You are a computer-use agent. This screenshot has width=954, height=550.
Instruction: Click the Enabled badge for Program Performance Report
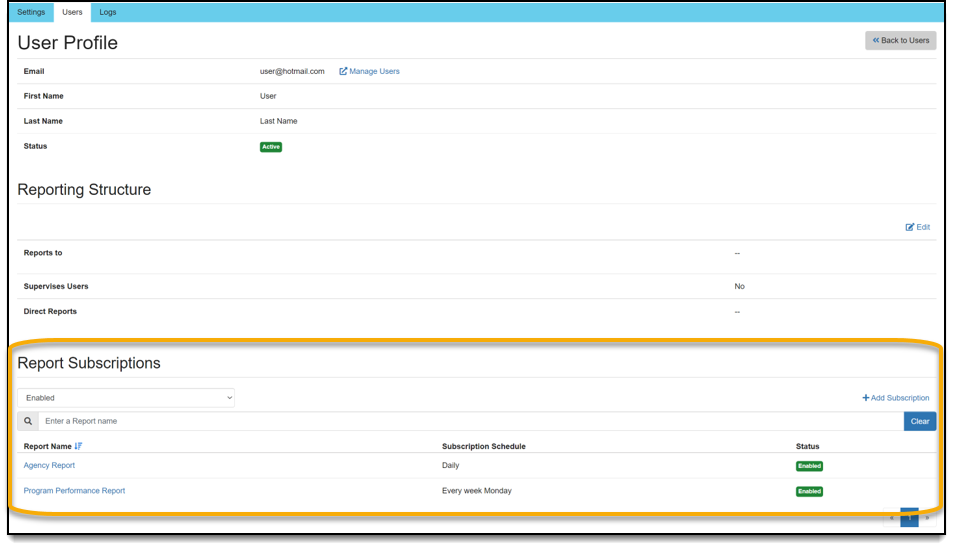click(x=809, y=492)
